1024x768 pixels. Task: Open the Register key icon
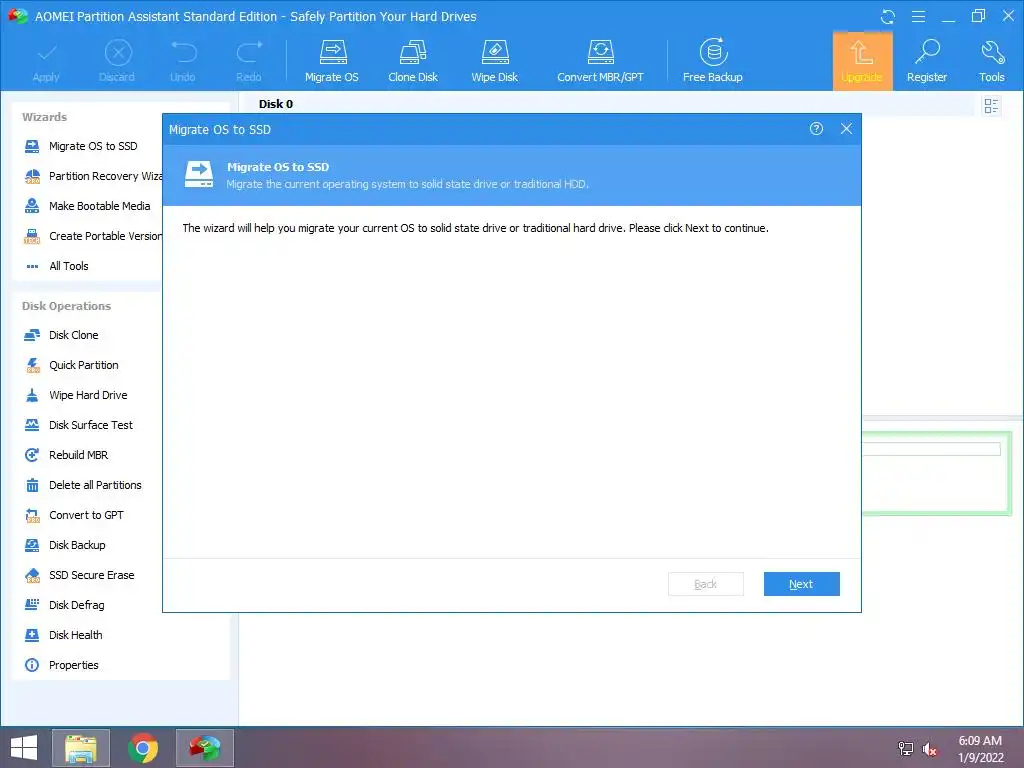[927, 61]
